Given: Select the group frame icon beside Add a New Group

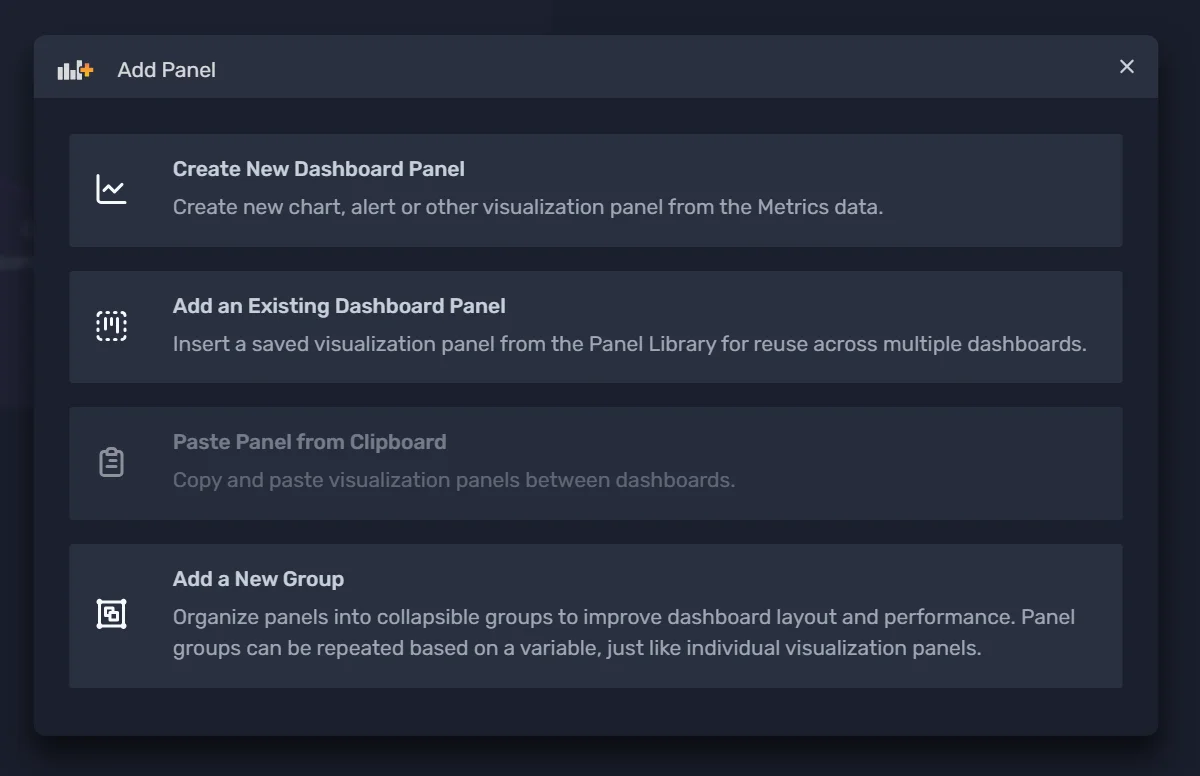Looking at the screenshot, I should pos(111,614).
